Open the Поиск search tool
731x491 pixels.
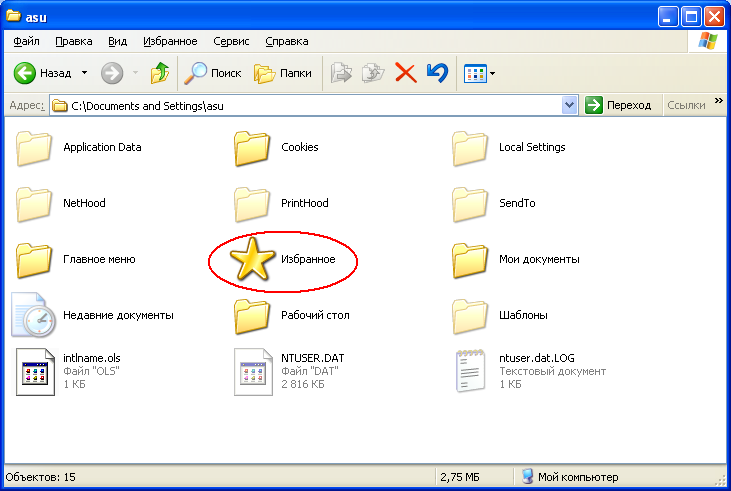tap(213, 73)
